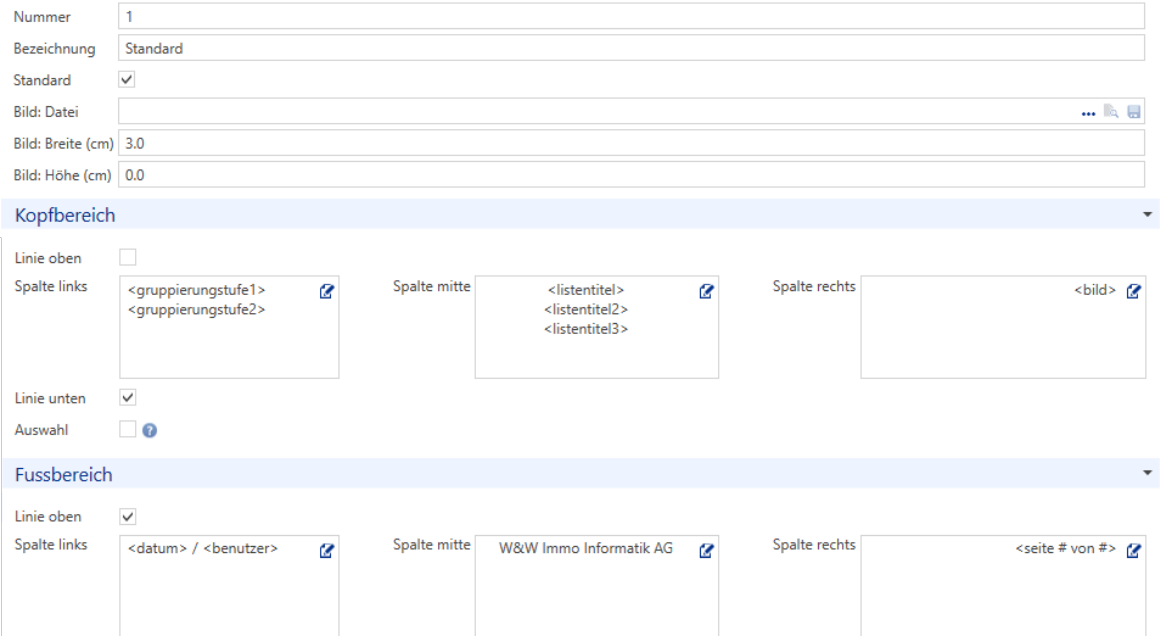
Task: Click the browse ellipsis icon in Bild: Datei
Action: [1088, 113]
